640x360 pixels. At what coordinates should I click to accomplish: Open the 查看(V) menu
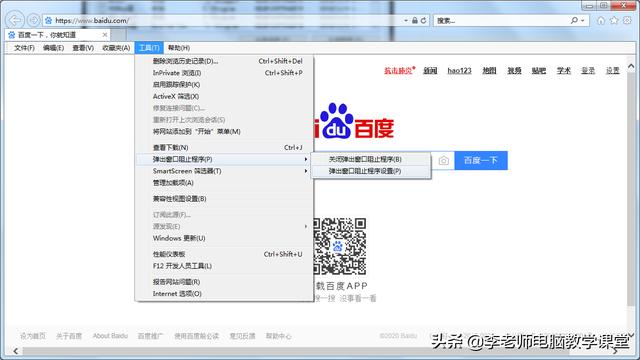click(83, 48)
